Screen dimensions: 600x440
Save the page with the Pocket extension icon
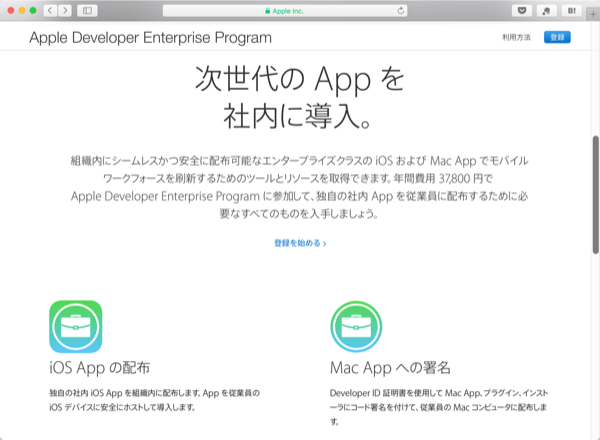click(522, 11)
